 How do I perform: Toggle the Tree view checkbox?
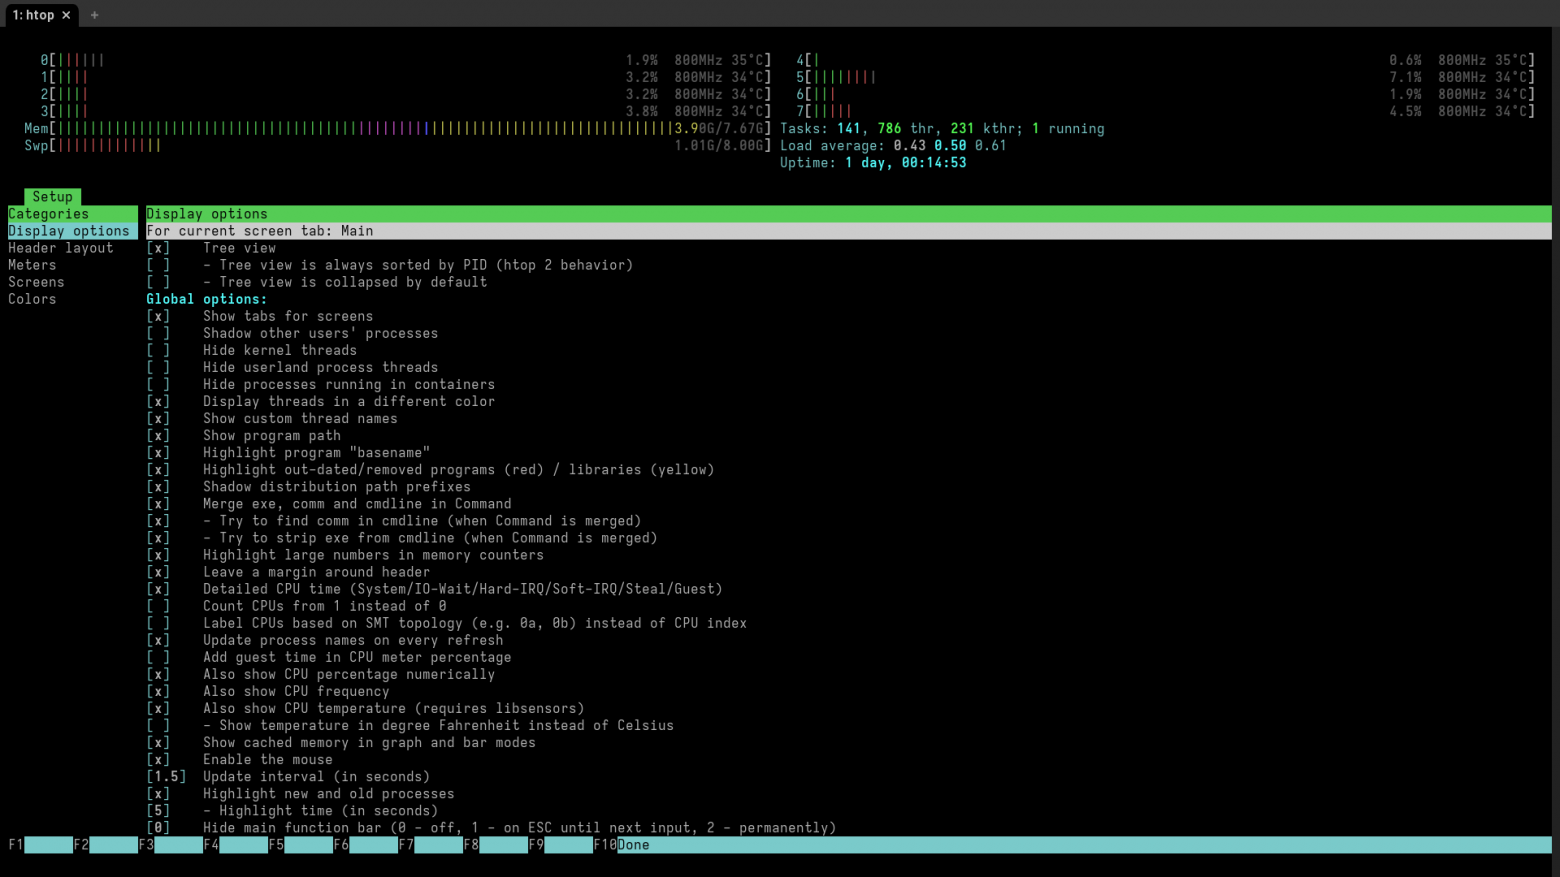[158, 247]
